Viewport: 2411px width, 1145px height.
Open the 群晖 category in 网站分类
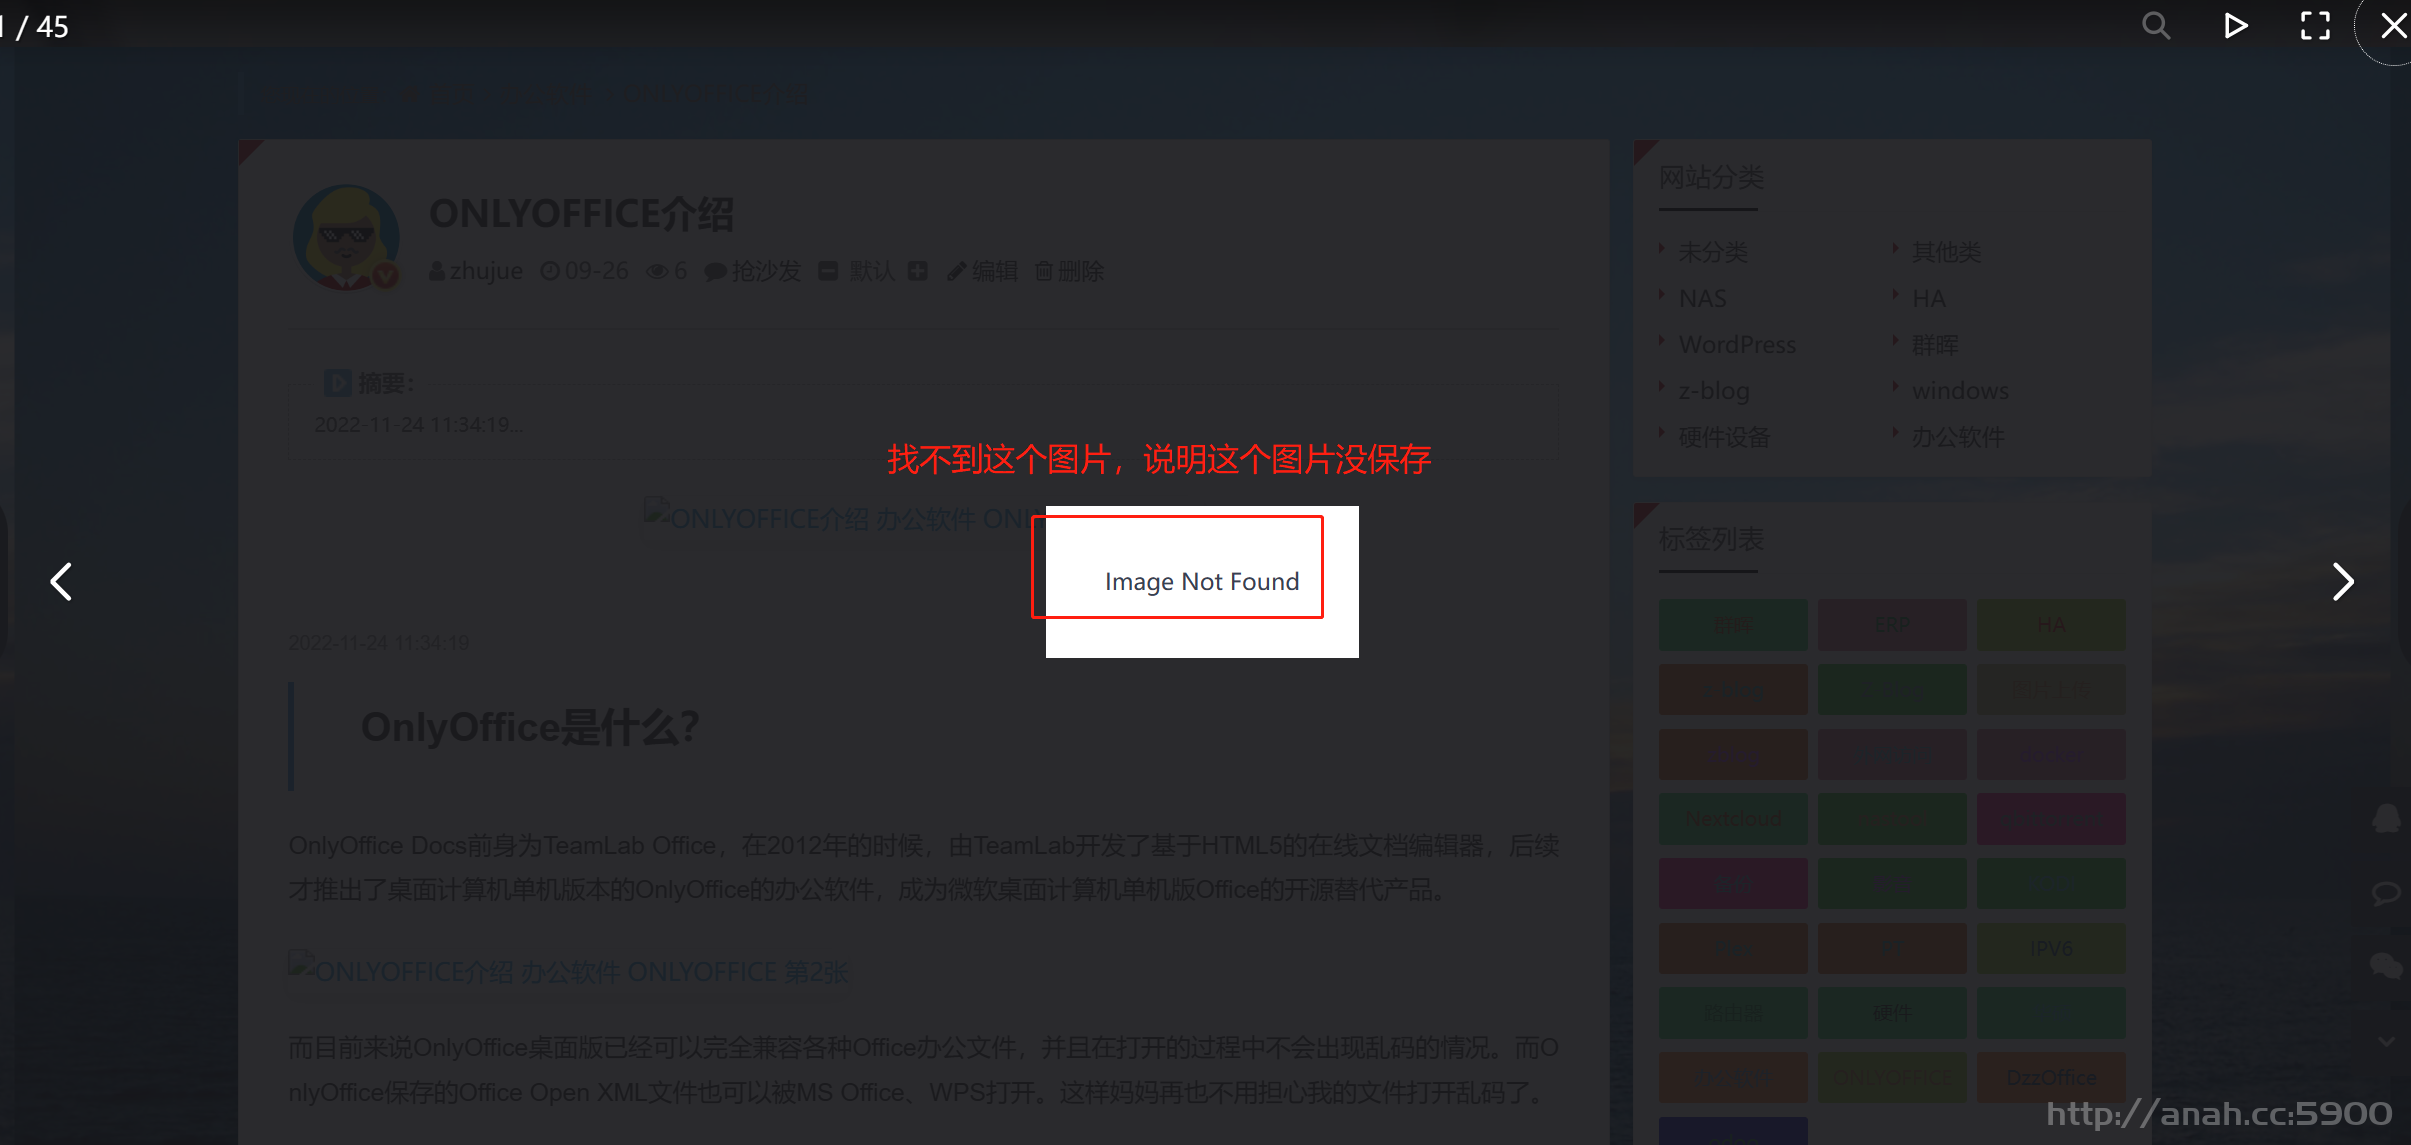pyautogui.click(x=1935, y=344)
